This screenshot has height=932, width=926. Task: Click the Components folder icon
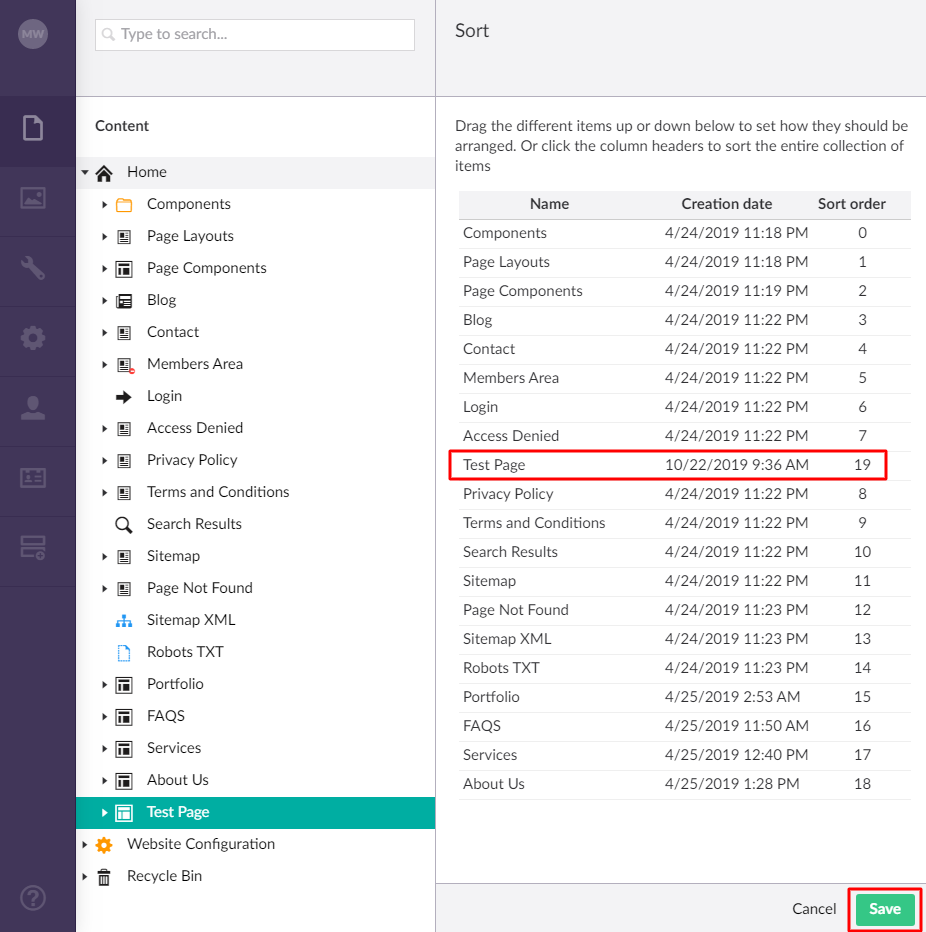[x=124, y=205]
